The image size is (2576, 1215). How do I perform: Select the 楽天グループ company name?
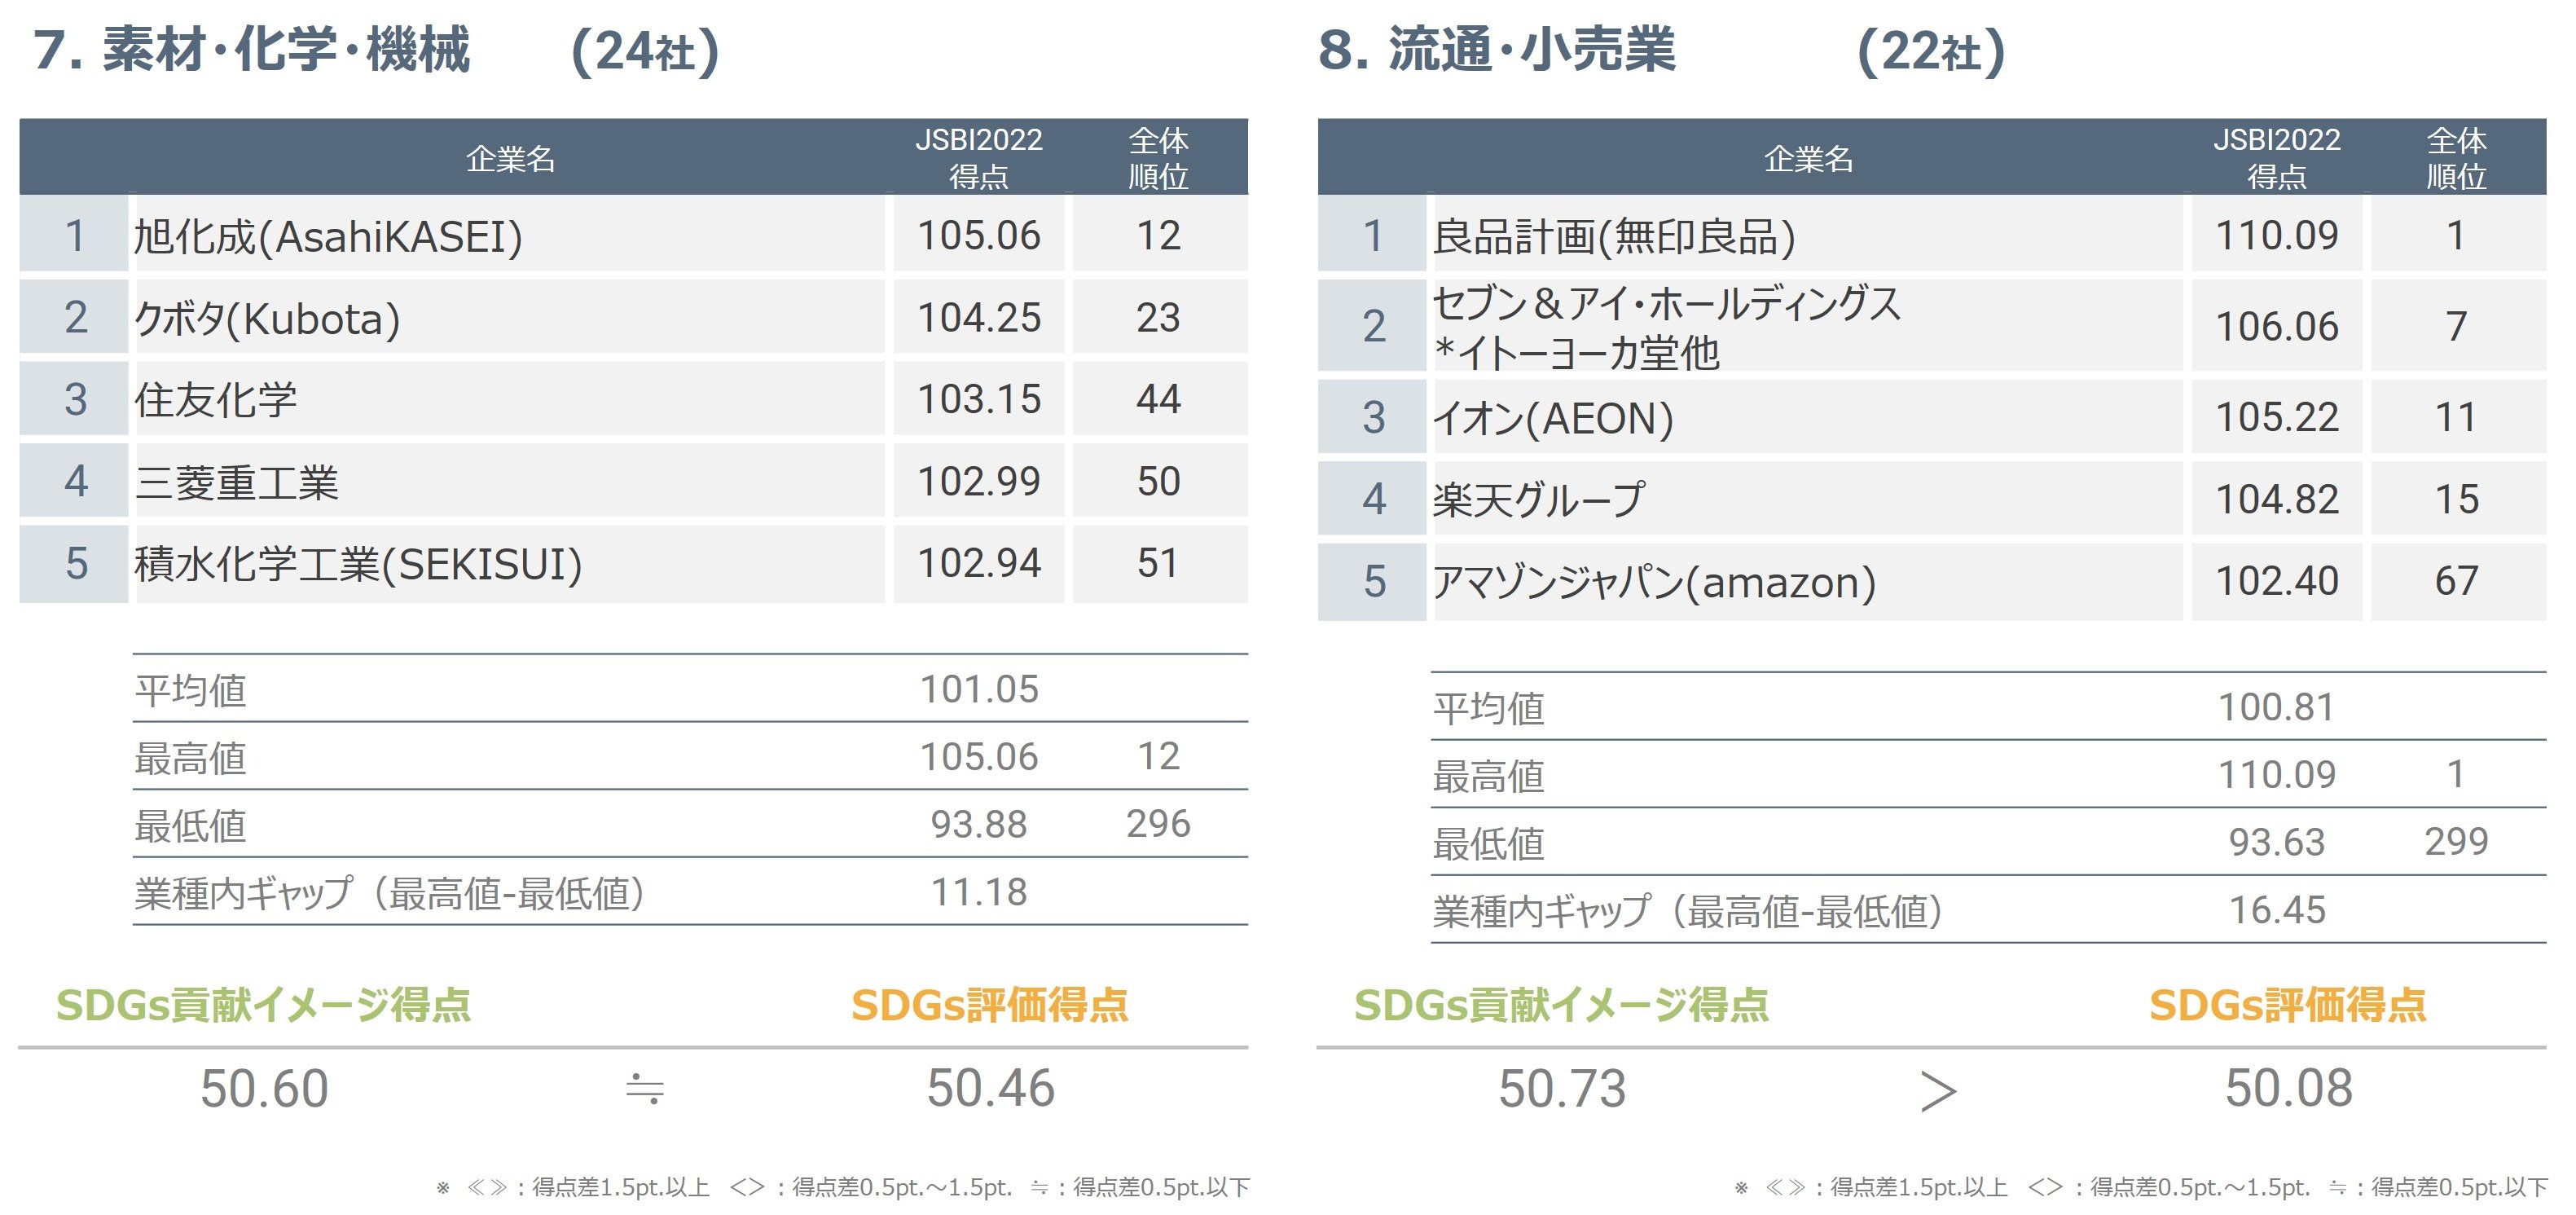point(1538,500)
